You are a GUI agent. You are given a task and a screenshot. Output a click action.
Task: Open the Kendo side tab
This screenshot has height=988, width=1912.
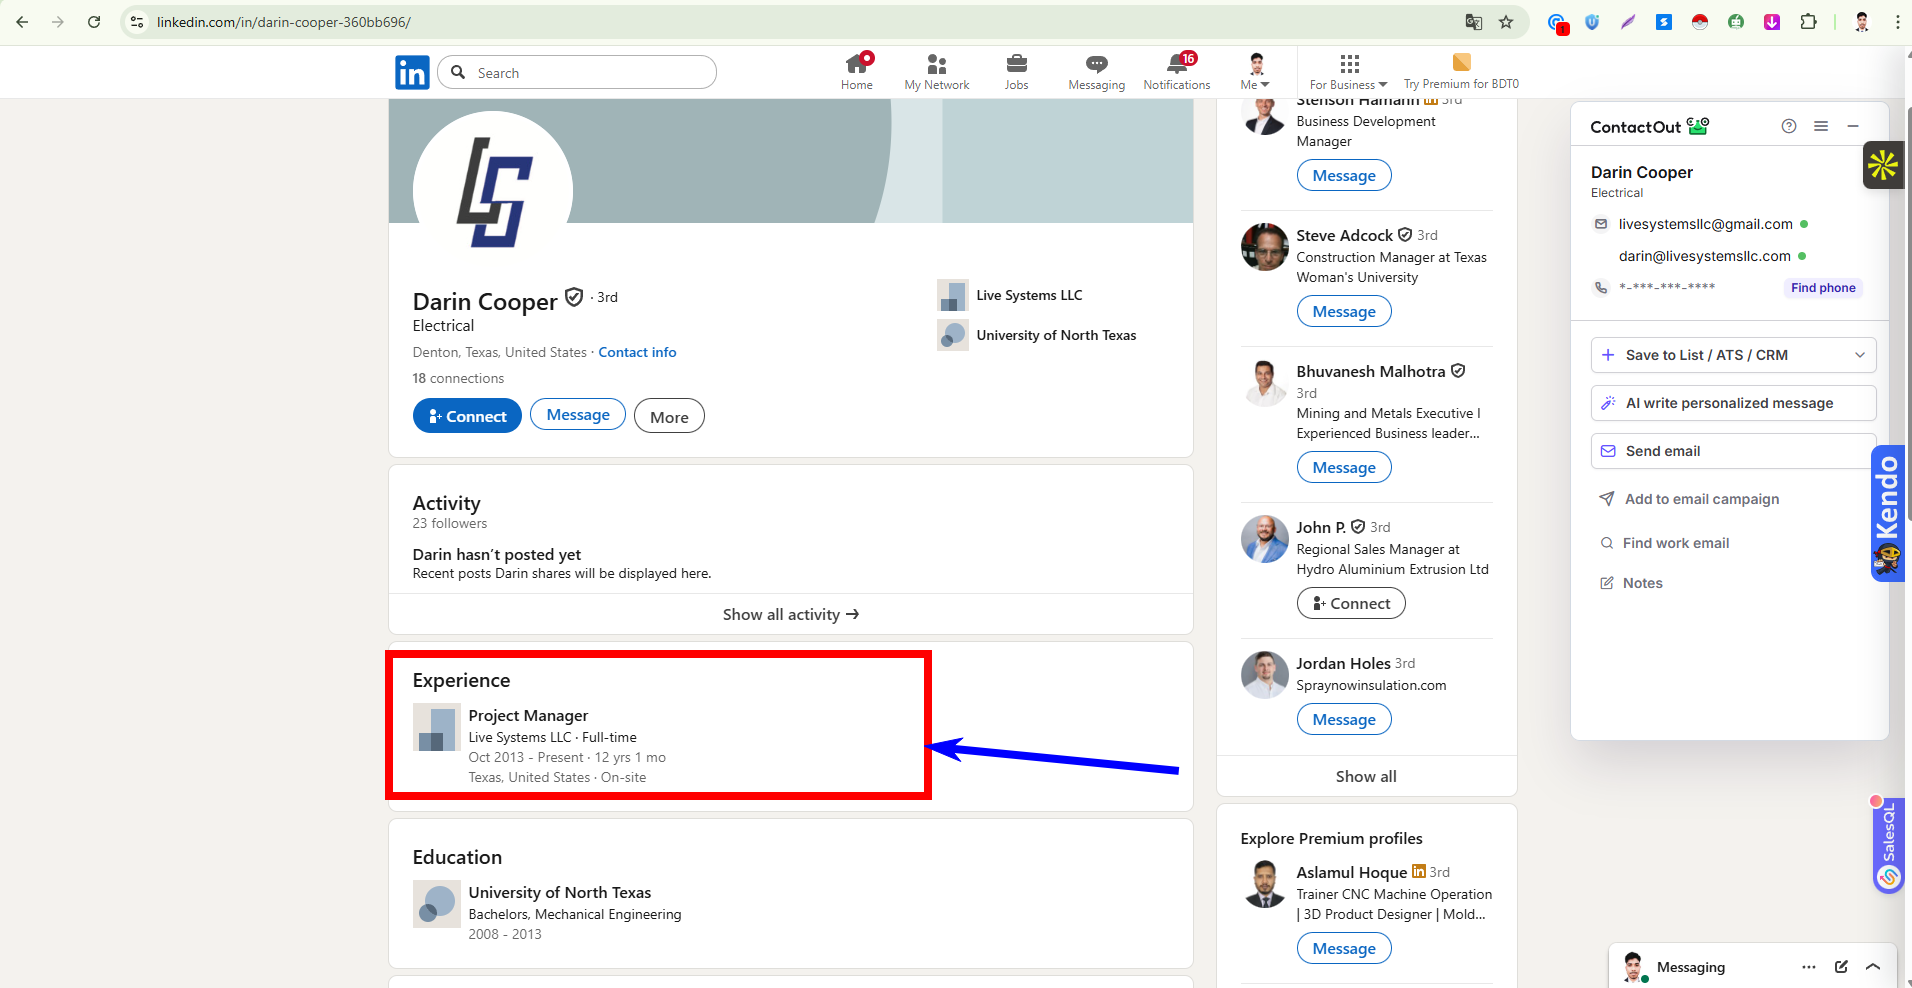click(x=1888, y=513)
